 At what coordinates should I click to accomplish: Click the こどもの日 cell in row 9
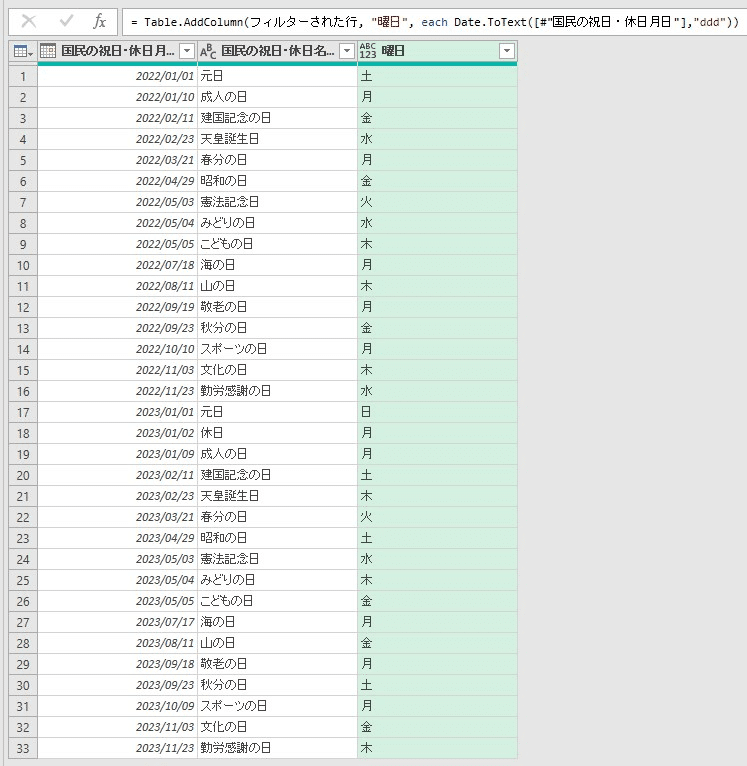(277, 244)
